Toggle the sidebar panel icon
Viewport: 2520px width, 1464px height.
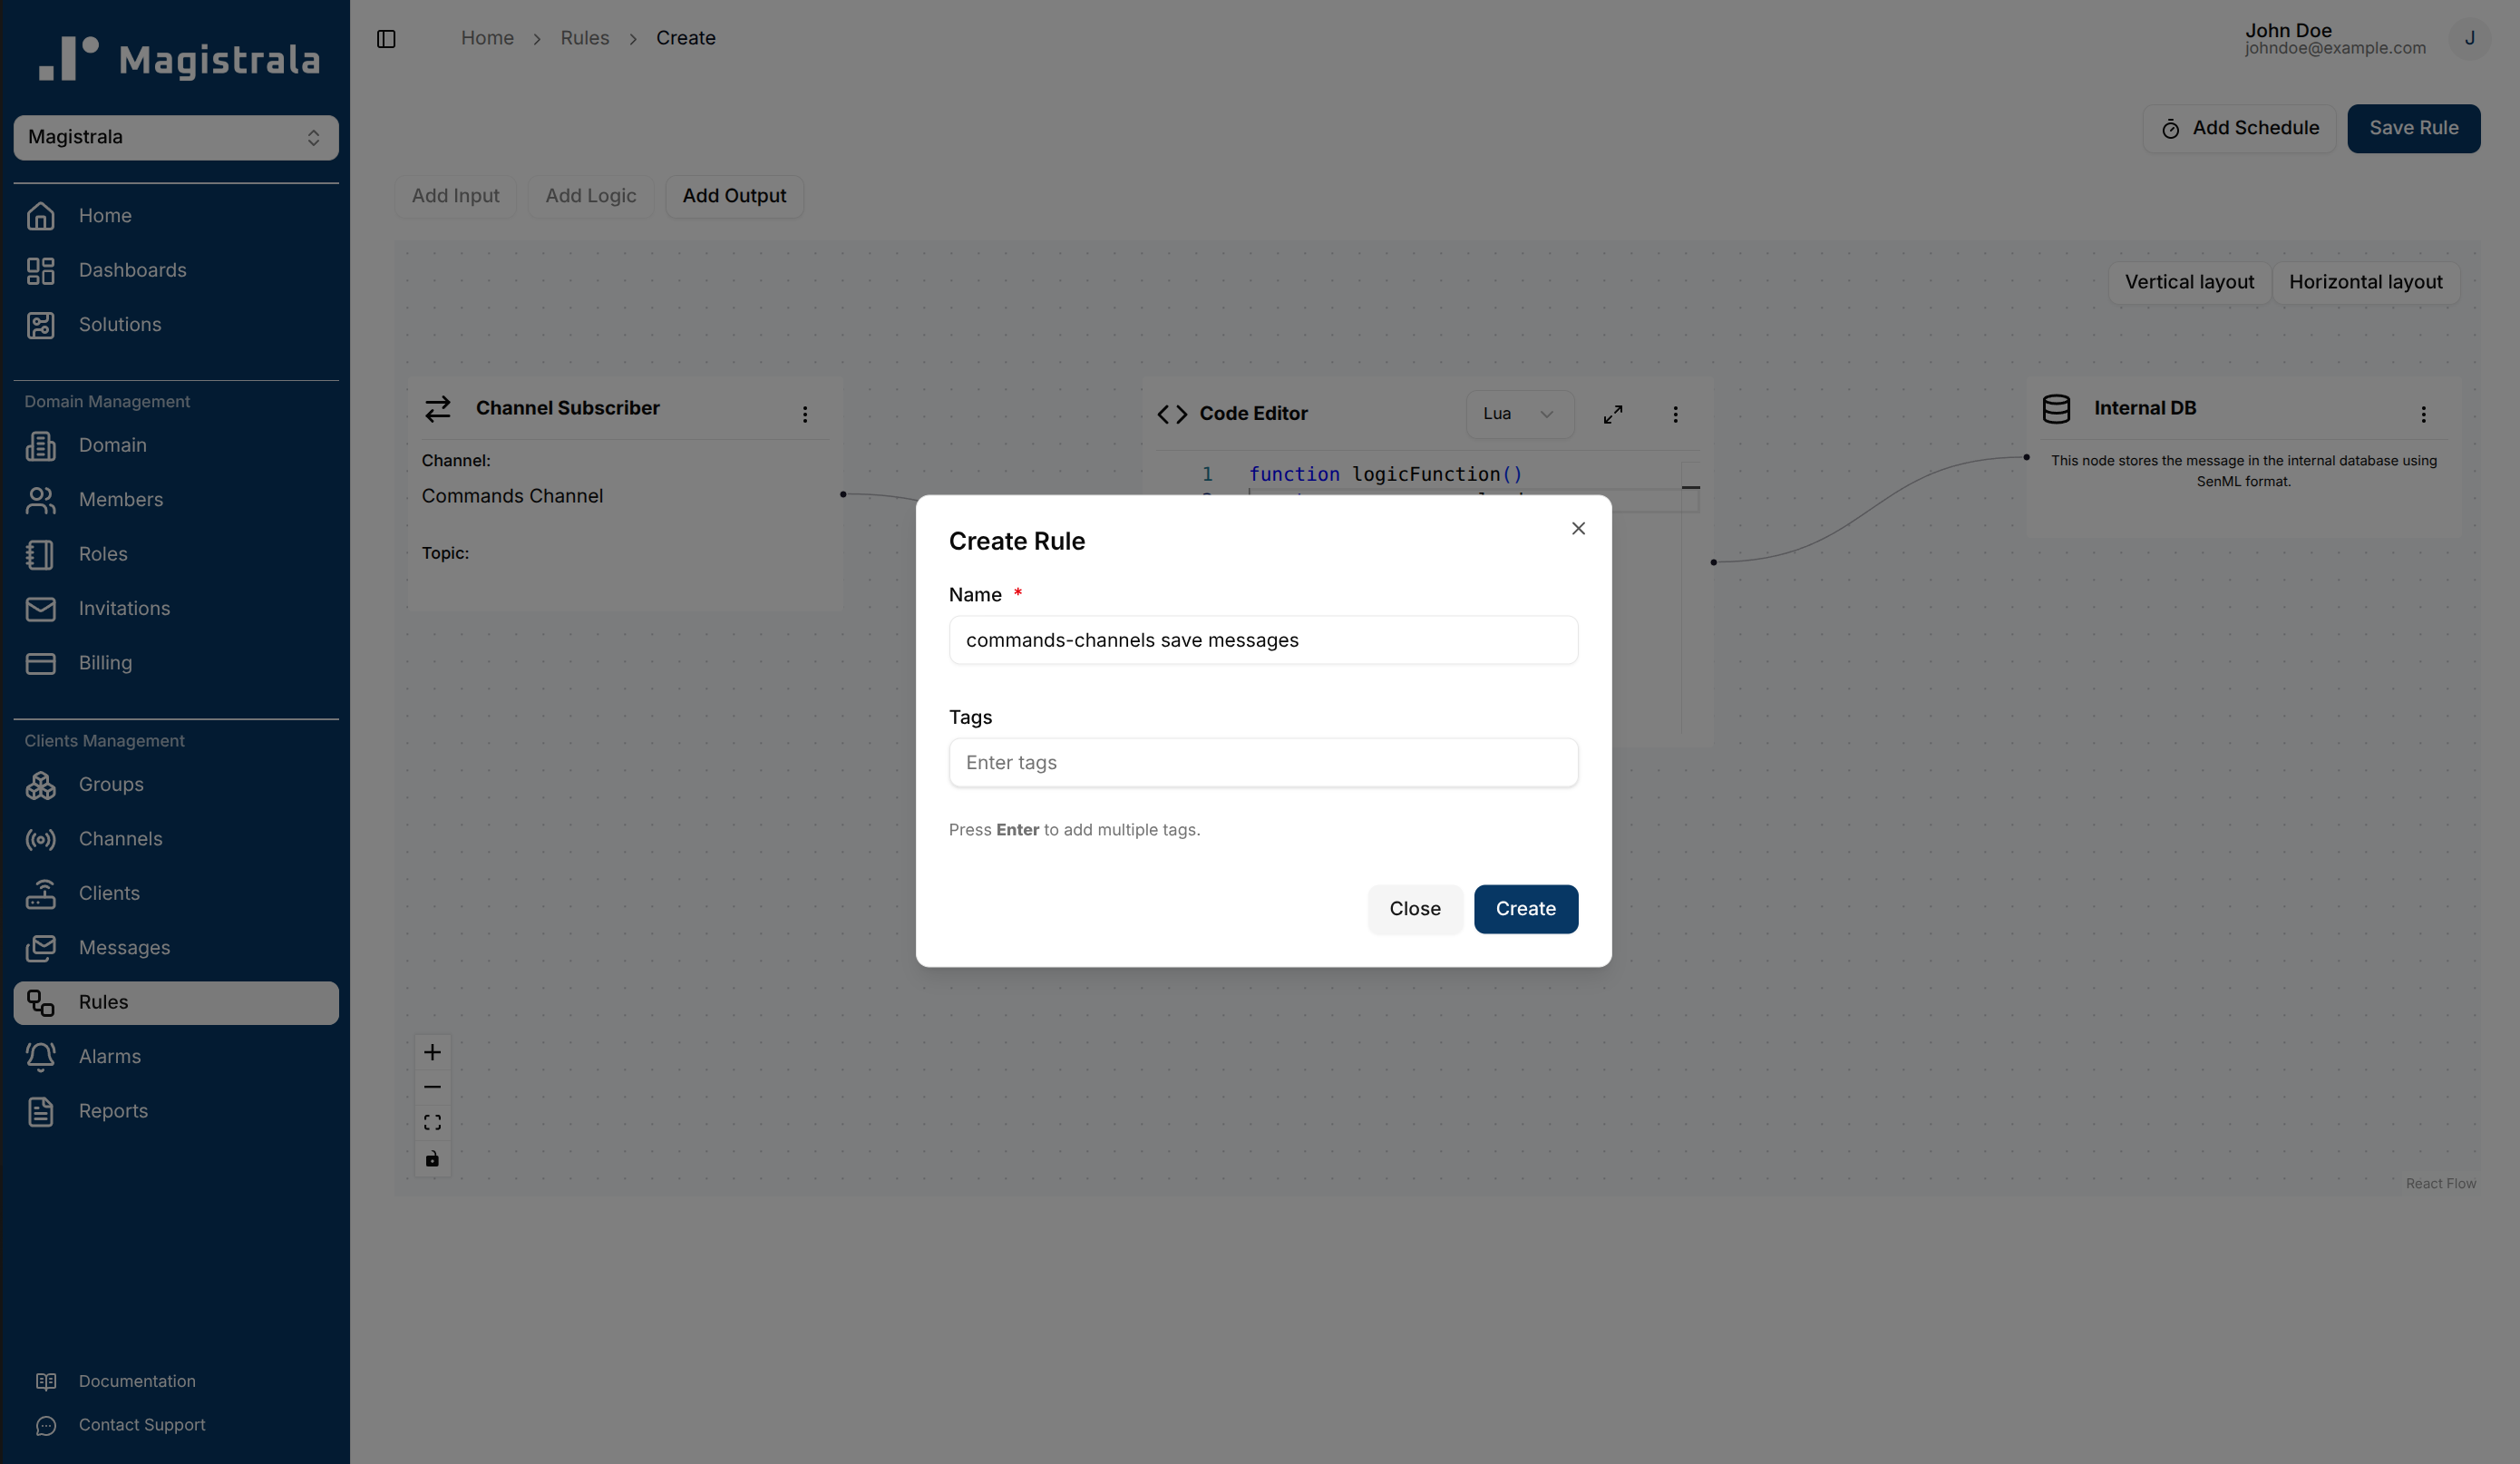click(386, 39)
